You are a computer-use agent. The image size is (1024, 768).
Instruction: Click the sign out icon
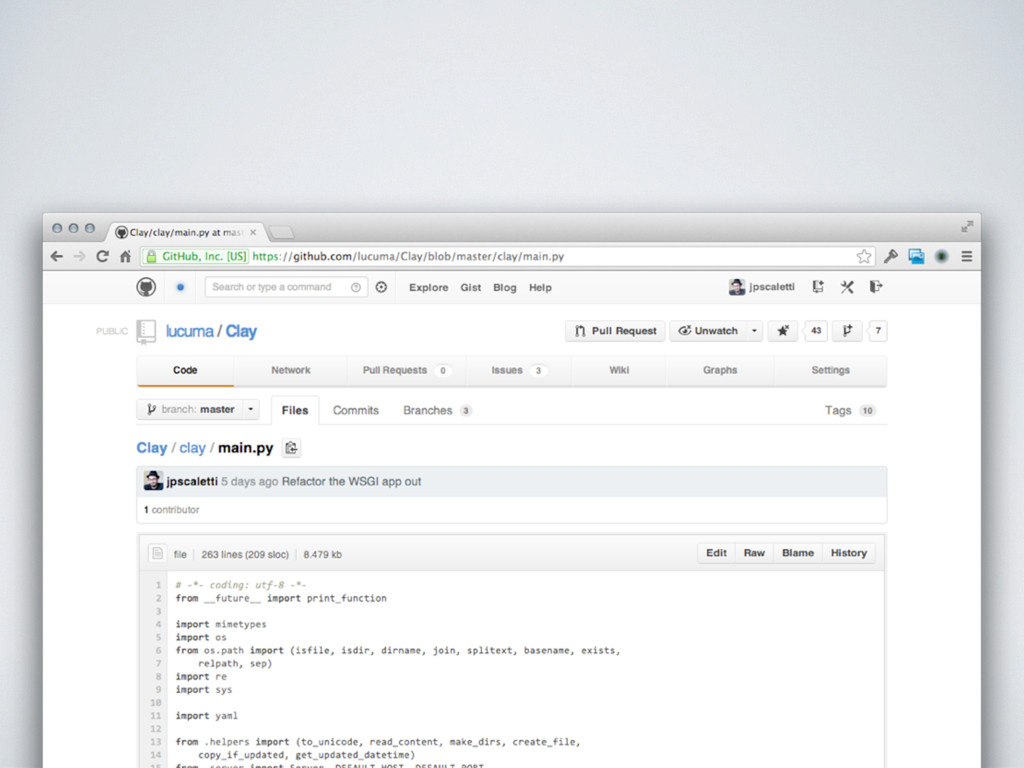pyautogui.click(x=876, y=287)
